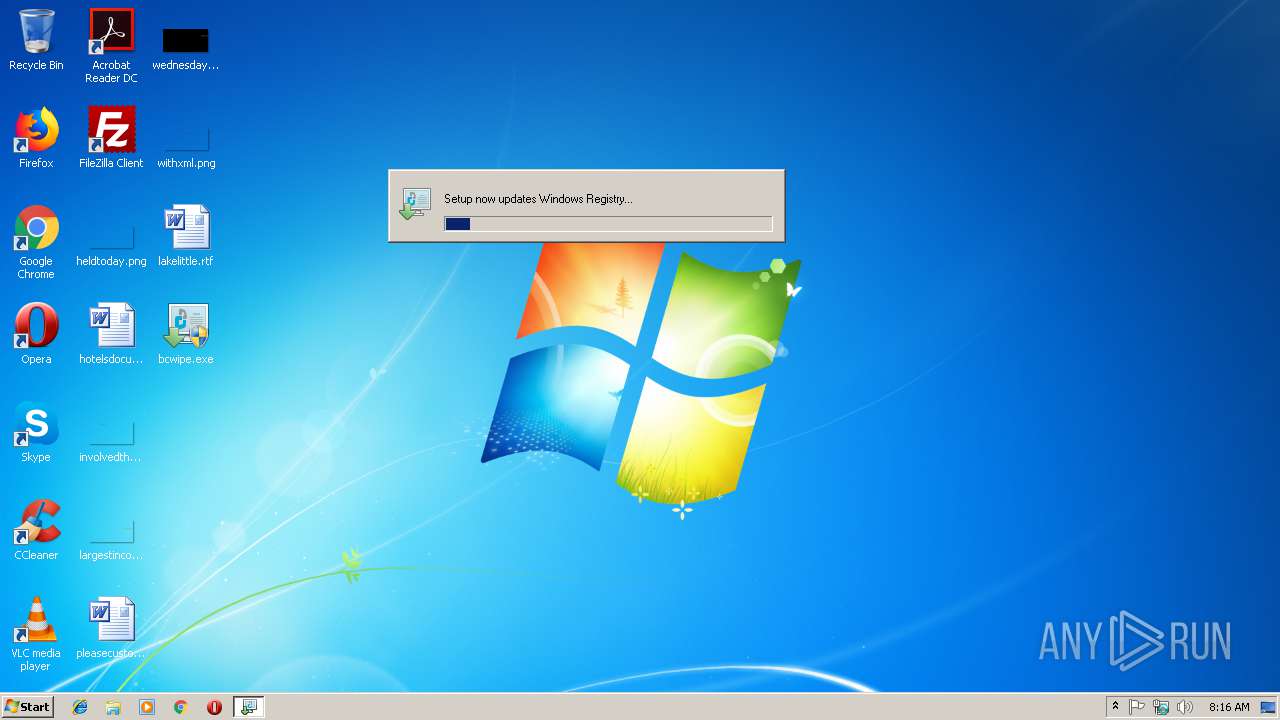Image resolution: width=1280 pixels, height=720 pixels.
Task: Open the 8:16 AM clock
Action: 1229,707
